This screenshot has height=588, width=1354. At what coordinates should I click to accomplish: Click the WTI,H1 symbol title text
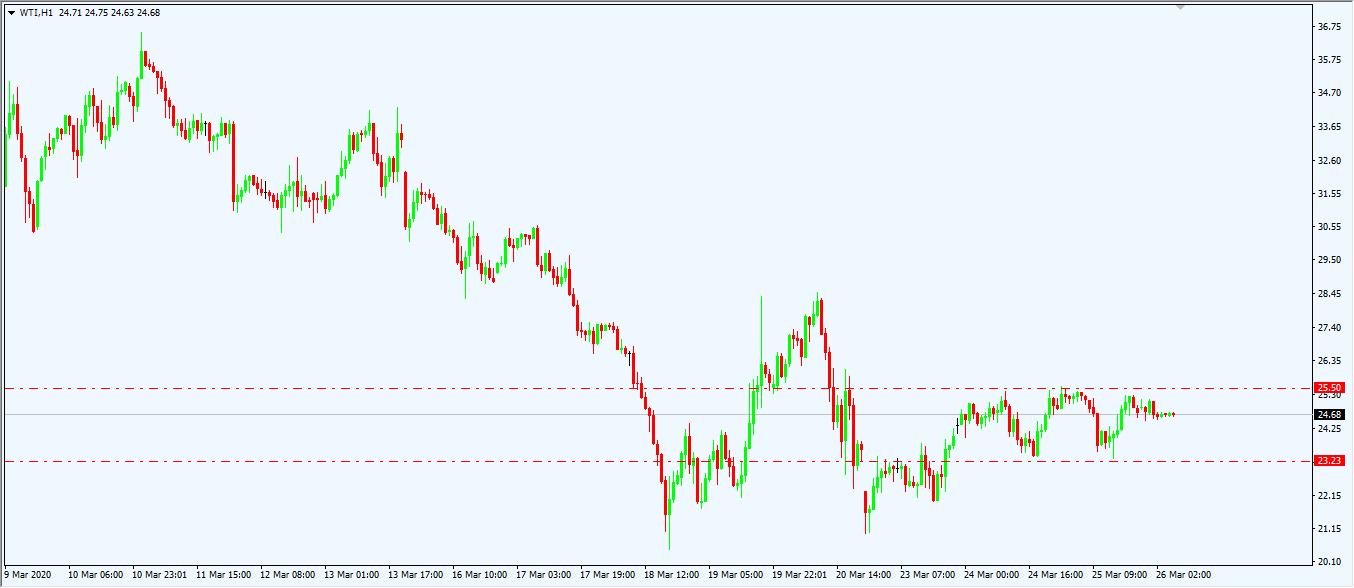point(36,13)
